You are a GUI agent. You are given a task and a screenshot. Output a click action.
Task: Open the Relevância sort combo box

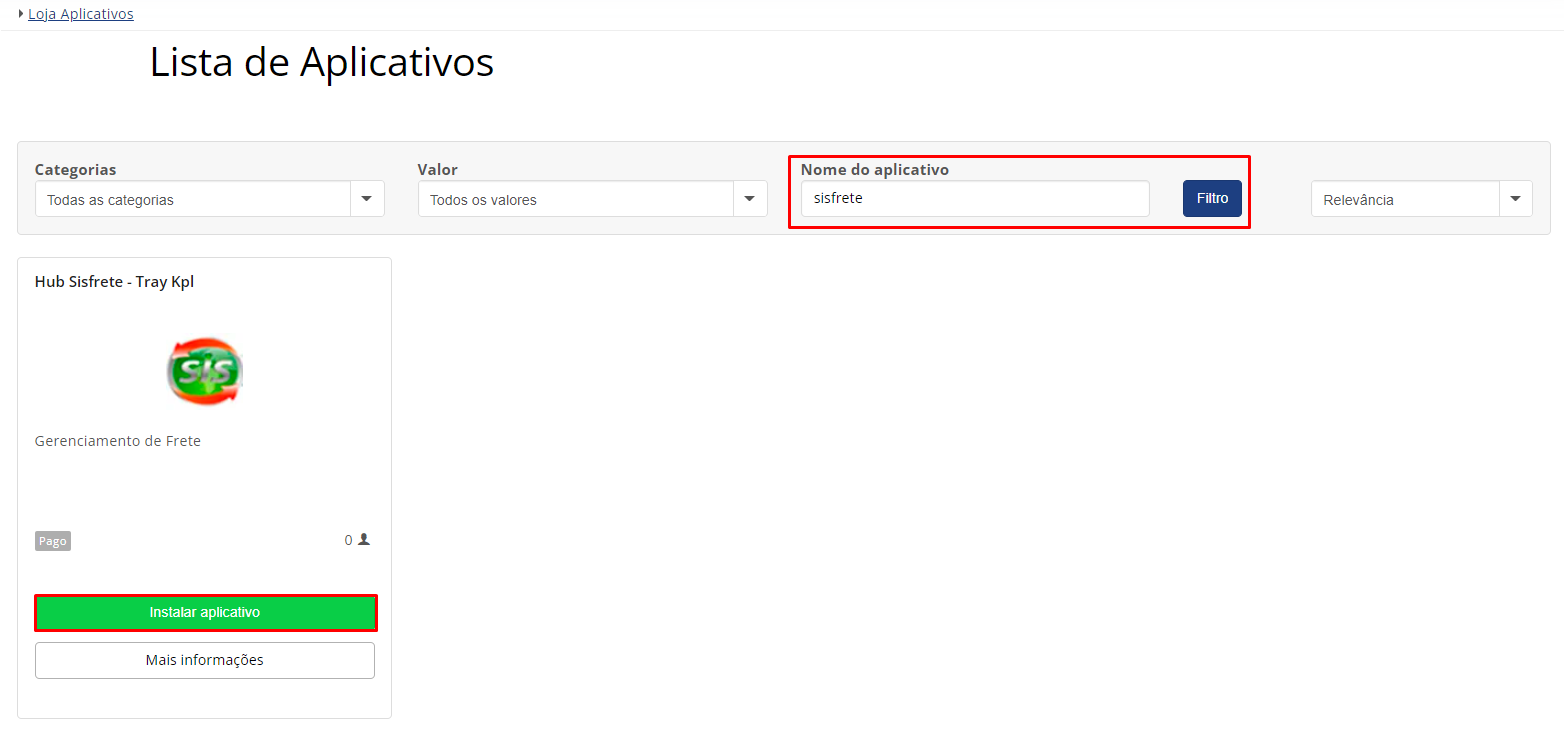pos(1422,199)
